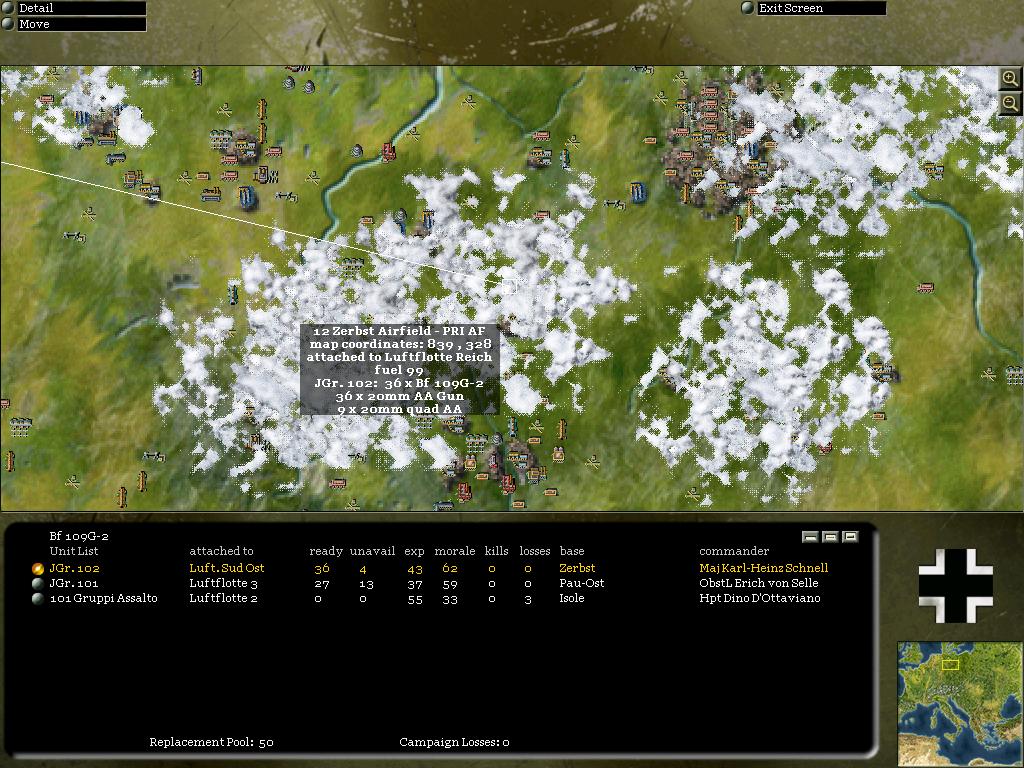
Task: Click commander Hpt Dino D'Ottaviano
Action: (760, 598)
